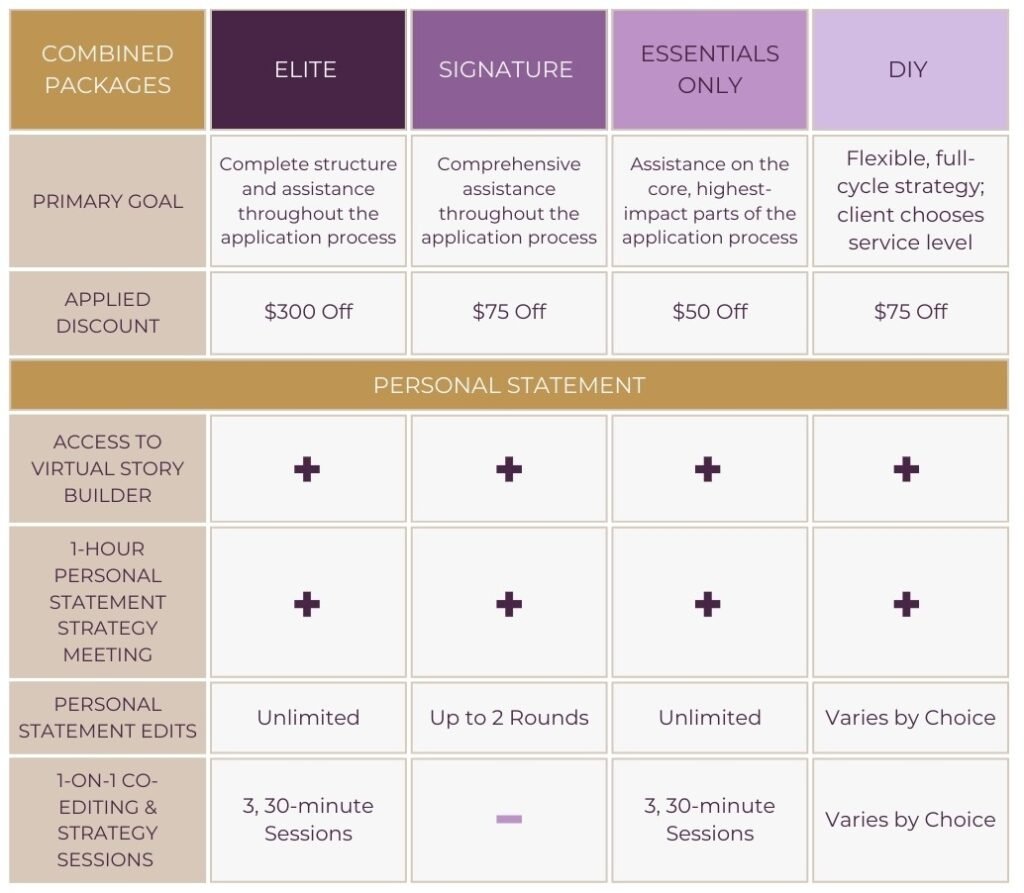The width and height of the screenshot is (1024, 893).
Task: Click the Signature Virtual Story Builder plus icon
Action: point(509,469)
